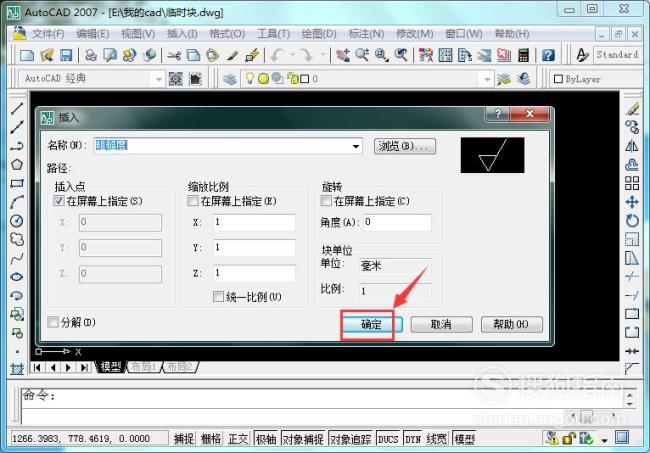Image resolution: width=650 pixels, height=453 pixels.
Task: Check the 分解(D) checkbox
Action: (x=53, y=322)
